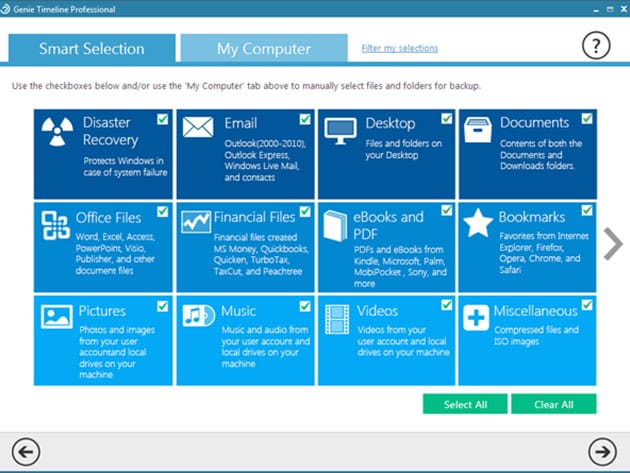Click the Documents archive box icon
The height and width of the screenshot is (473, 630).
pyautogui.click(x=480, y=127)
